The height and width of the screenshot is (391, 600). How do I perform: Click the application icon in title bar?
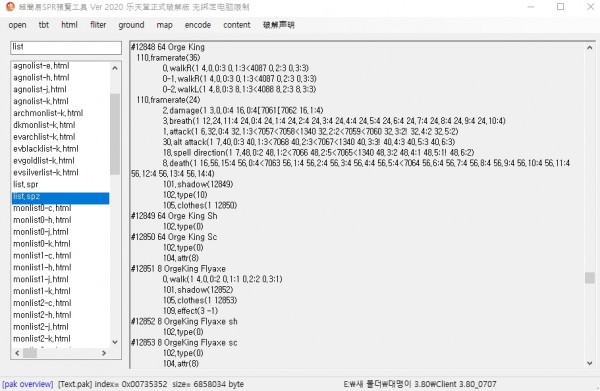pyautogui.click(x=10, y=7)
